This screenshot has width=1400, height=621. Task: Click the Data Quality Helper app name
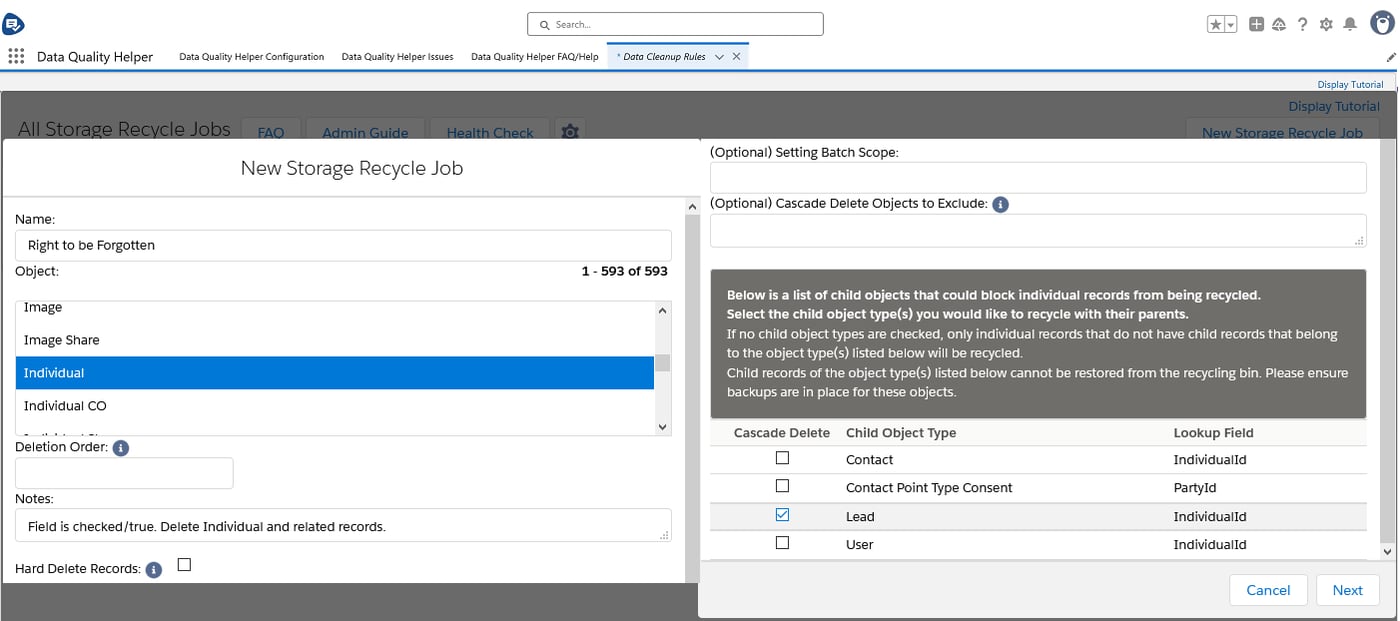point(95,57)
